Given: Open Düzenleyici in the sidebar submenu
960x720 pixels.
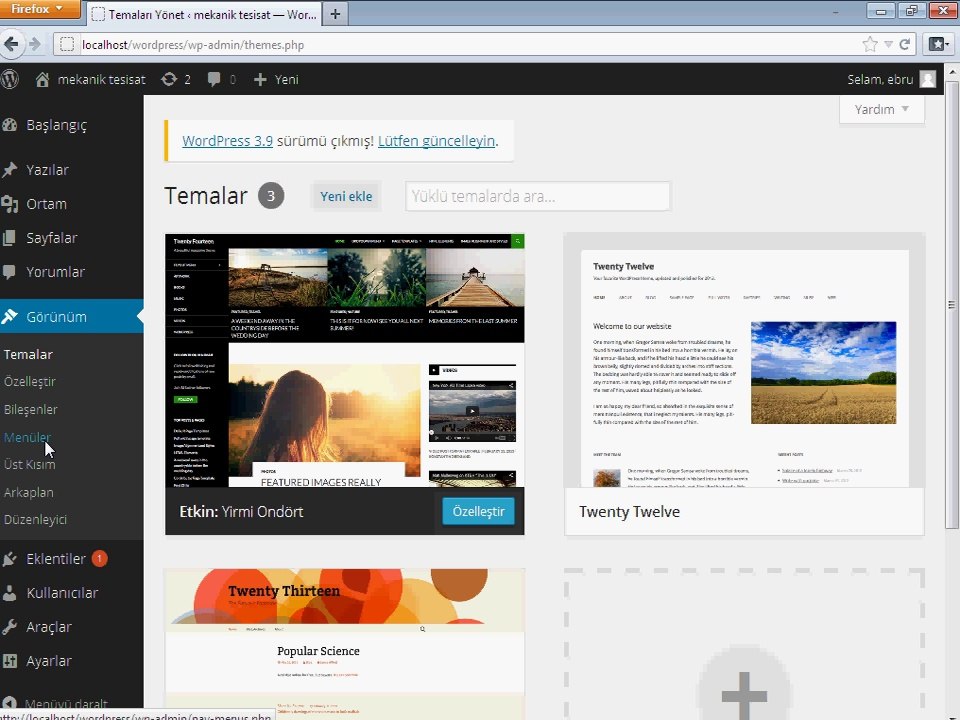Looking at the screenshot, I should point(36,519).
